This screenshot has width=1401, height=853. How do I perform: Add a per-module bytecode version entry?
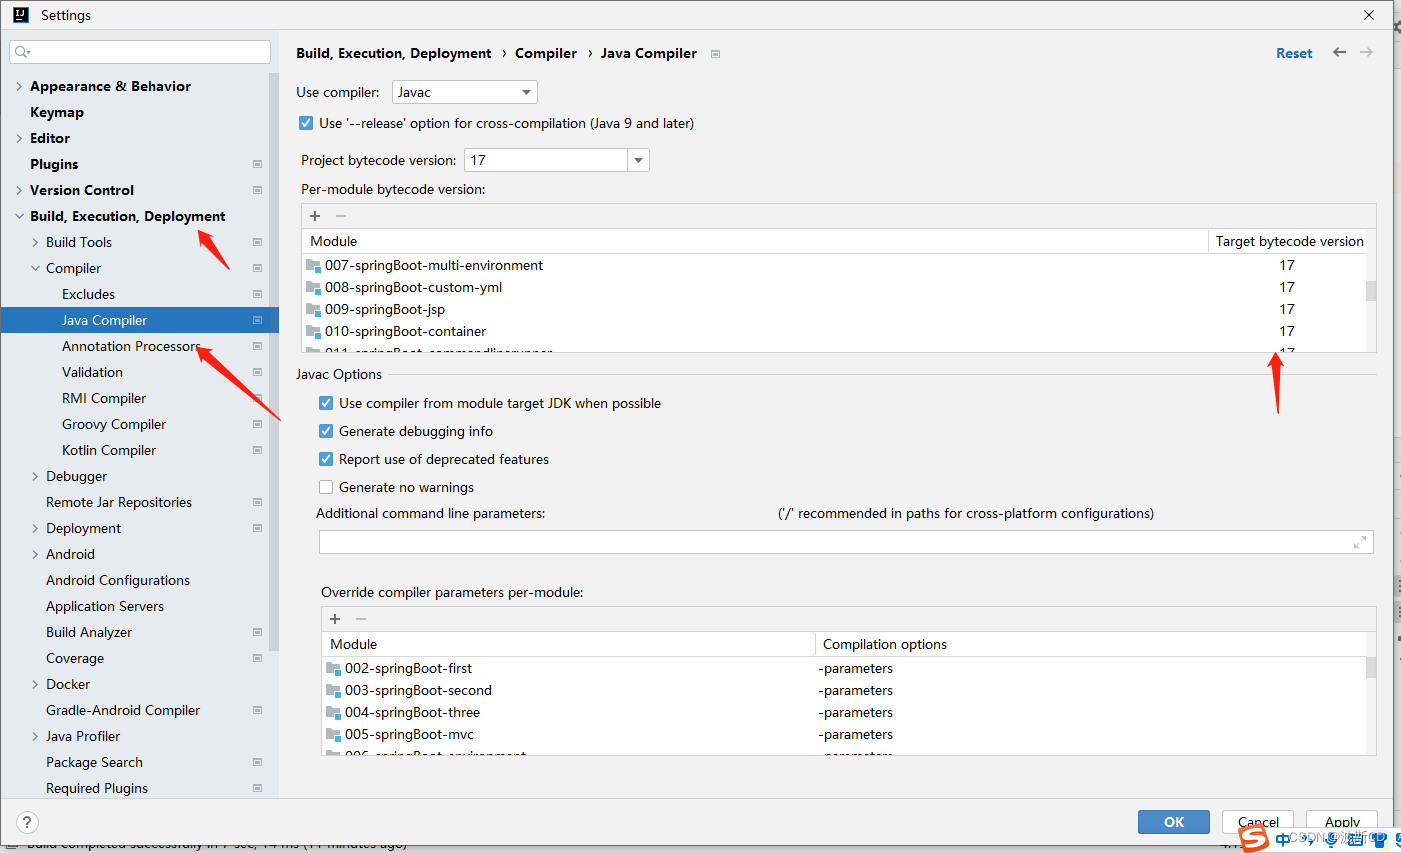pos(315,216)
